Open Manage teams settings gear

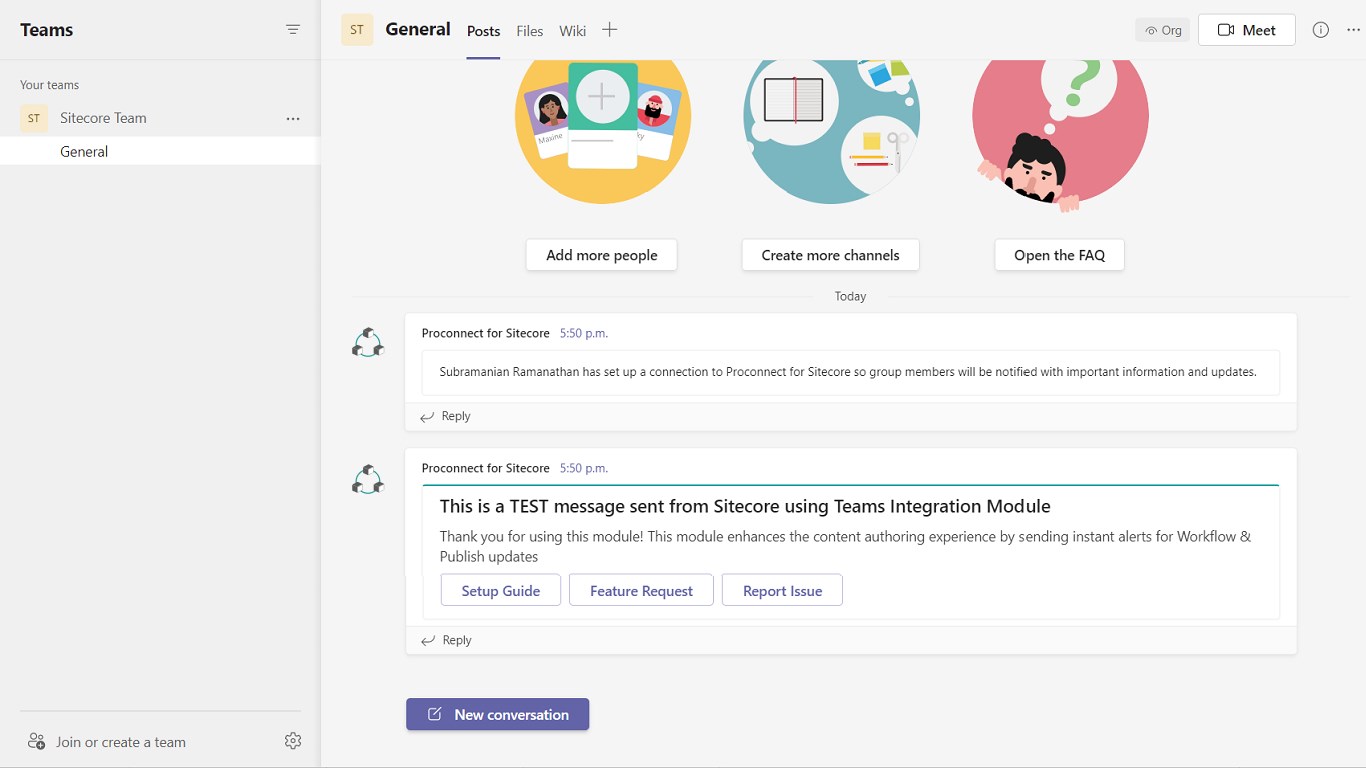click(293, 741)
